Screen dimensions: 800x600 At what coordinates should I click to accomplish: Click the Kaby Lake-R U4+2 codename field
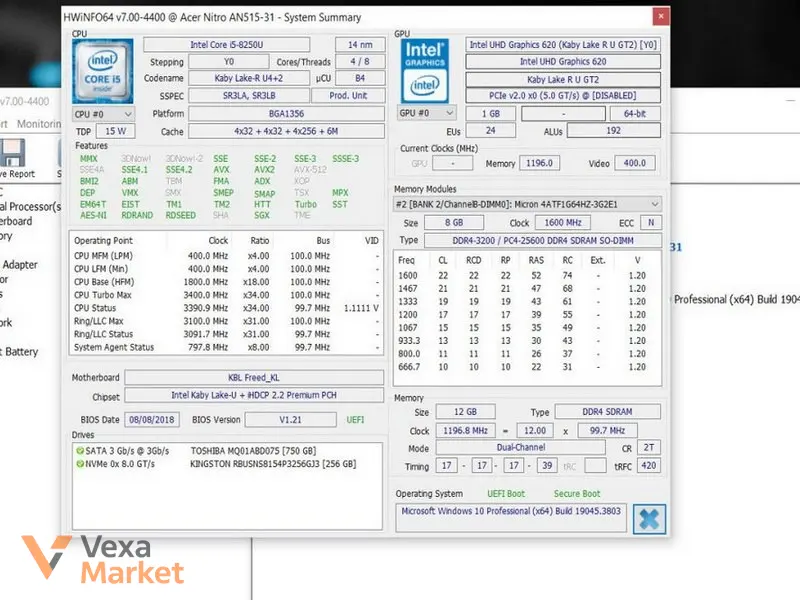tap(249, 78)
